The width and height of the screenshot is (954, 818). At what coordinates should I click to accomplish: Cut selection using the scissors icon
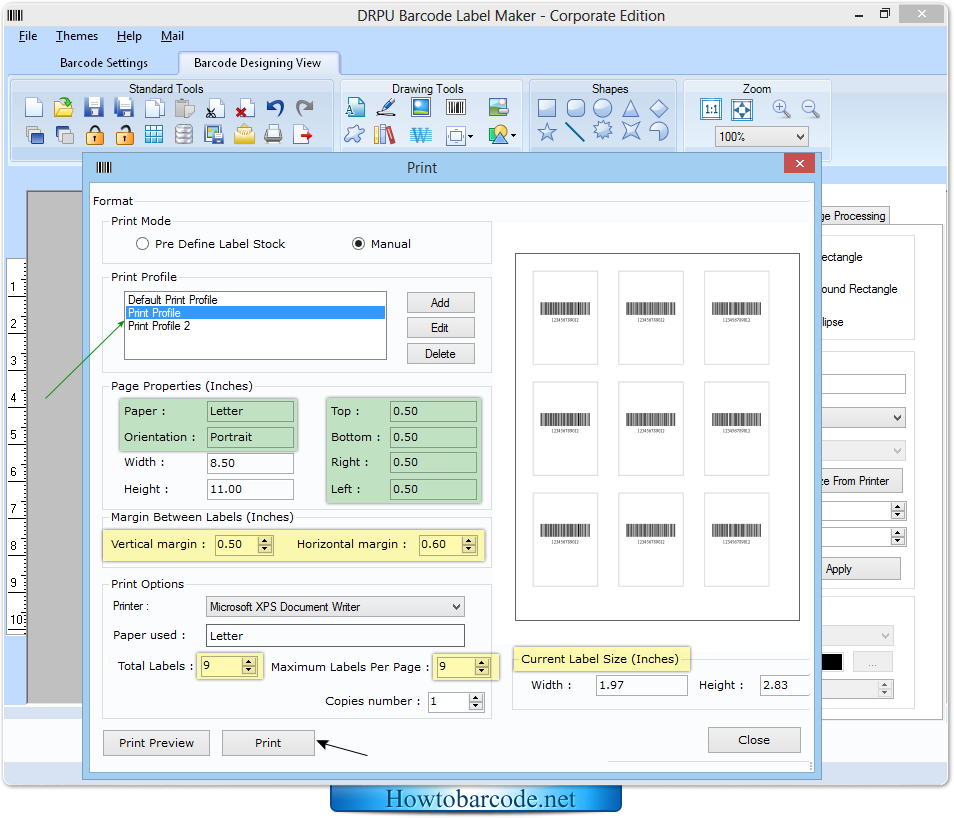(215, 108)
